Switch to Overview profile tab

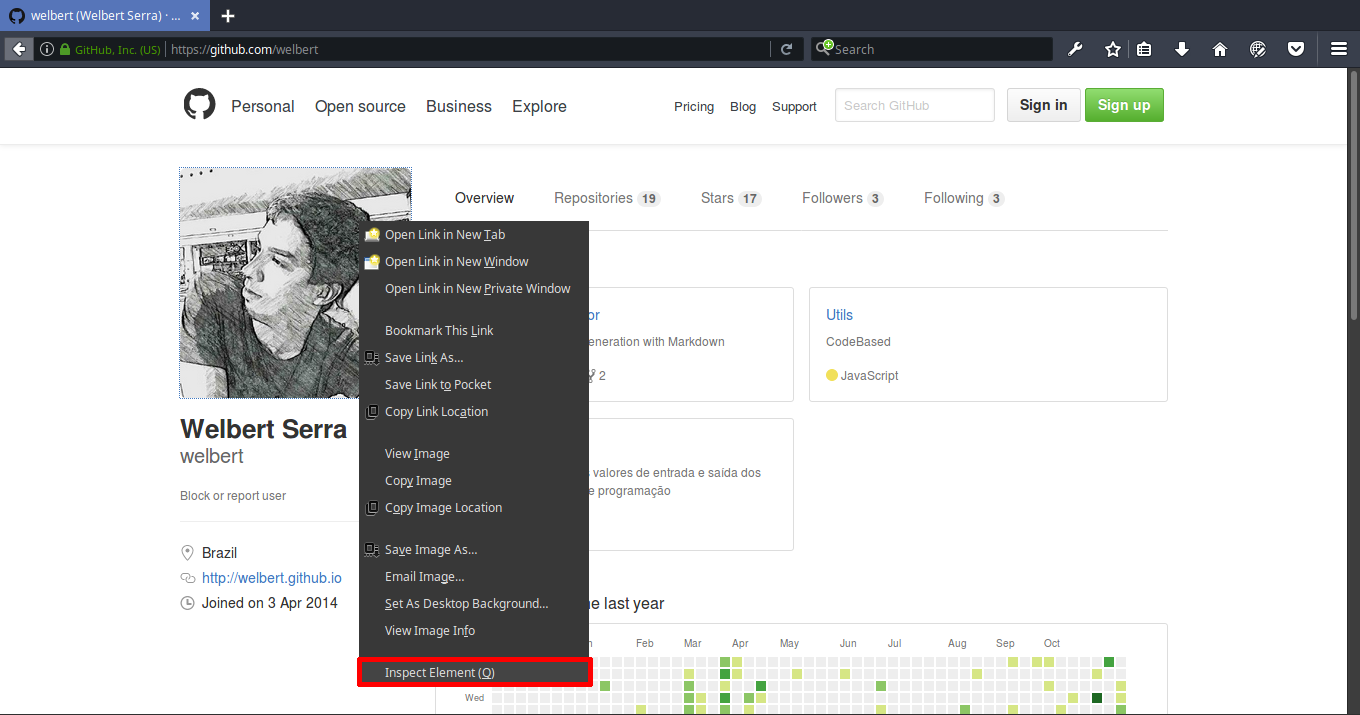[484, 198]
